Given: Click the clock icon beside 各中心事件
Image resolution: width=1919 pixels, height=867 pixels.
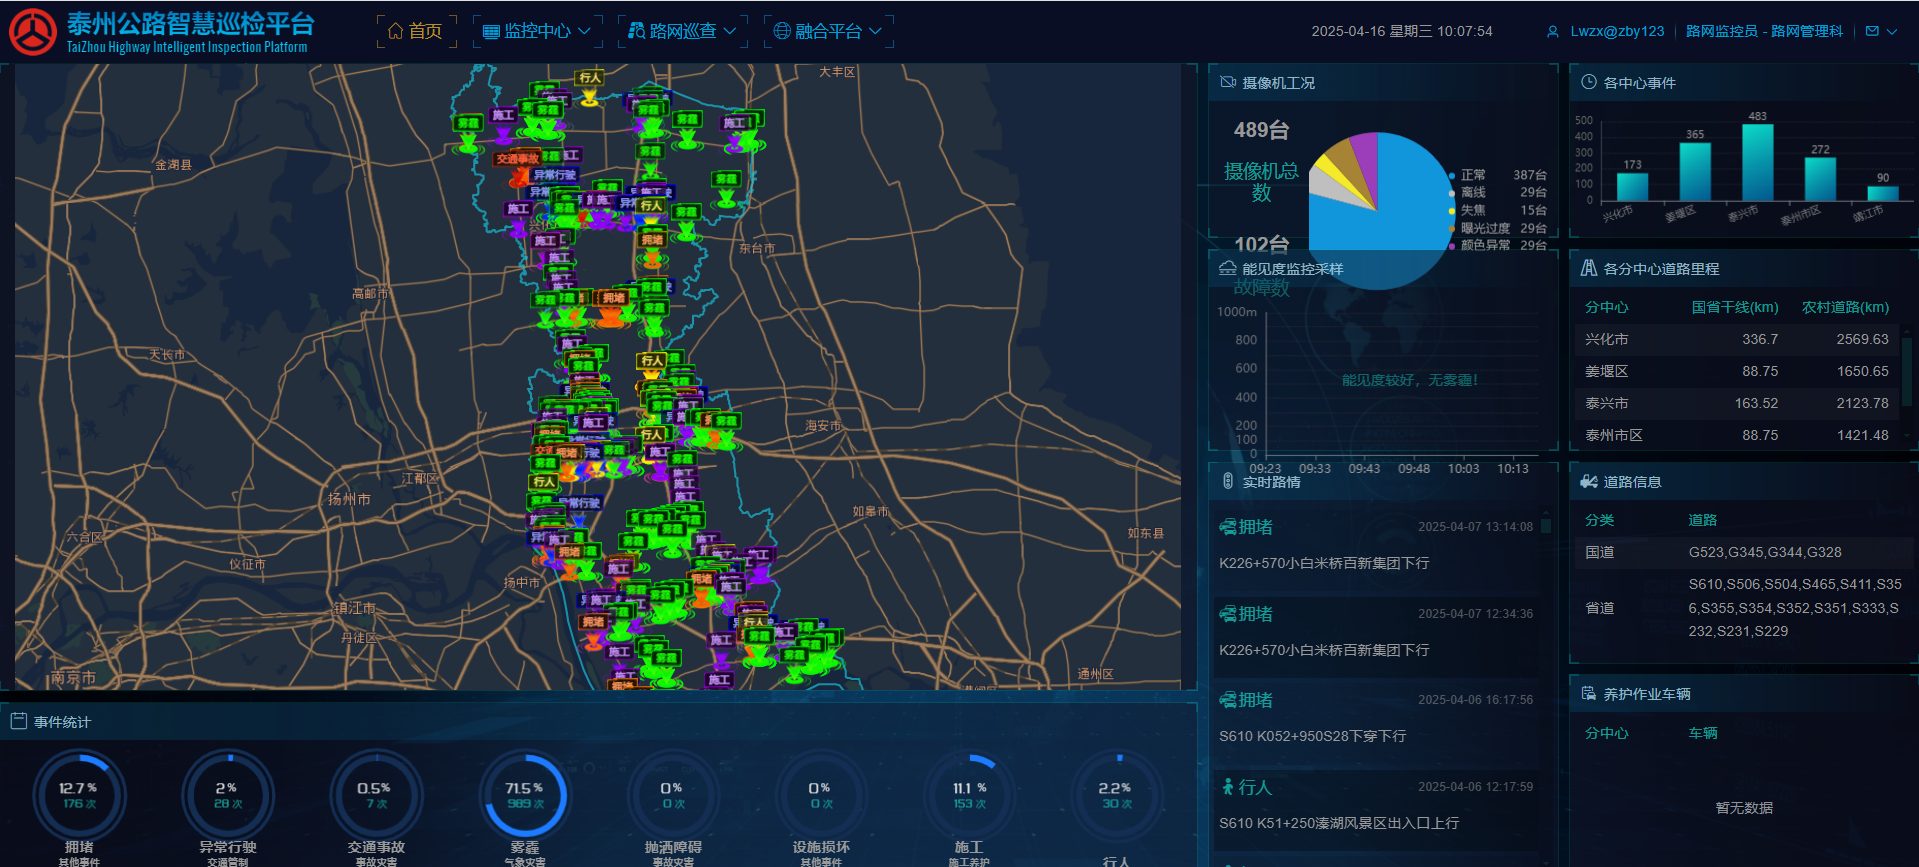Looking at the screenshot, I should 1588,82.
